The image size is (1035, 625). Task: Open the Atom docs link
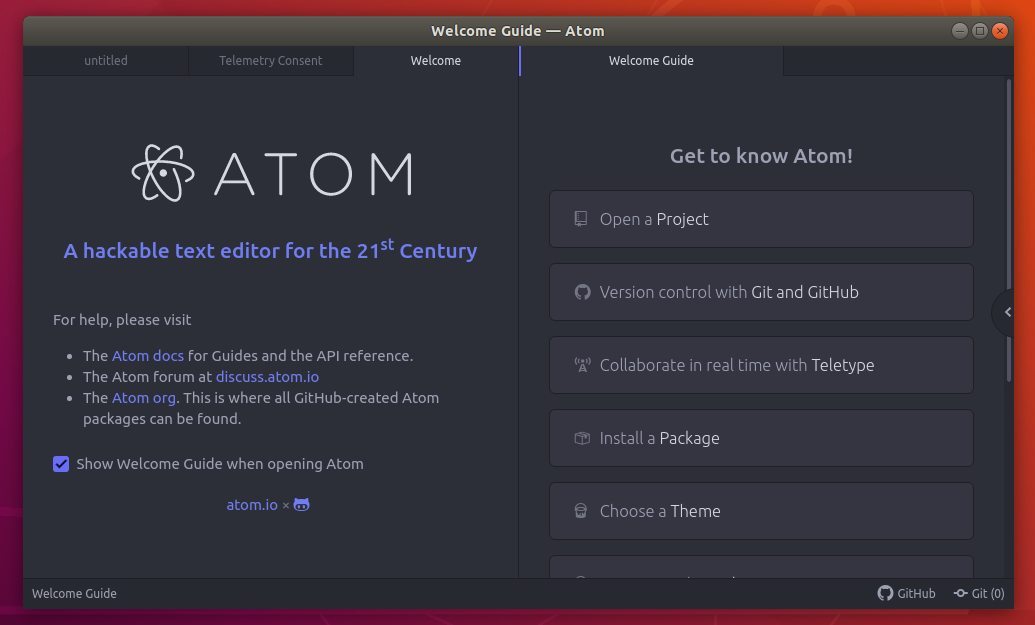(147, 355)
